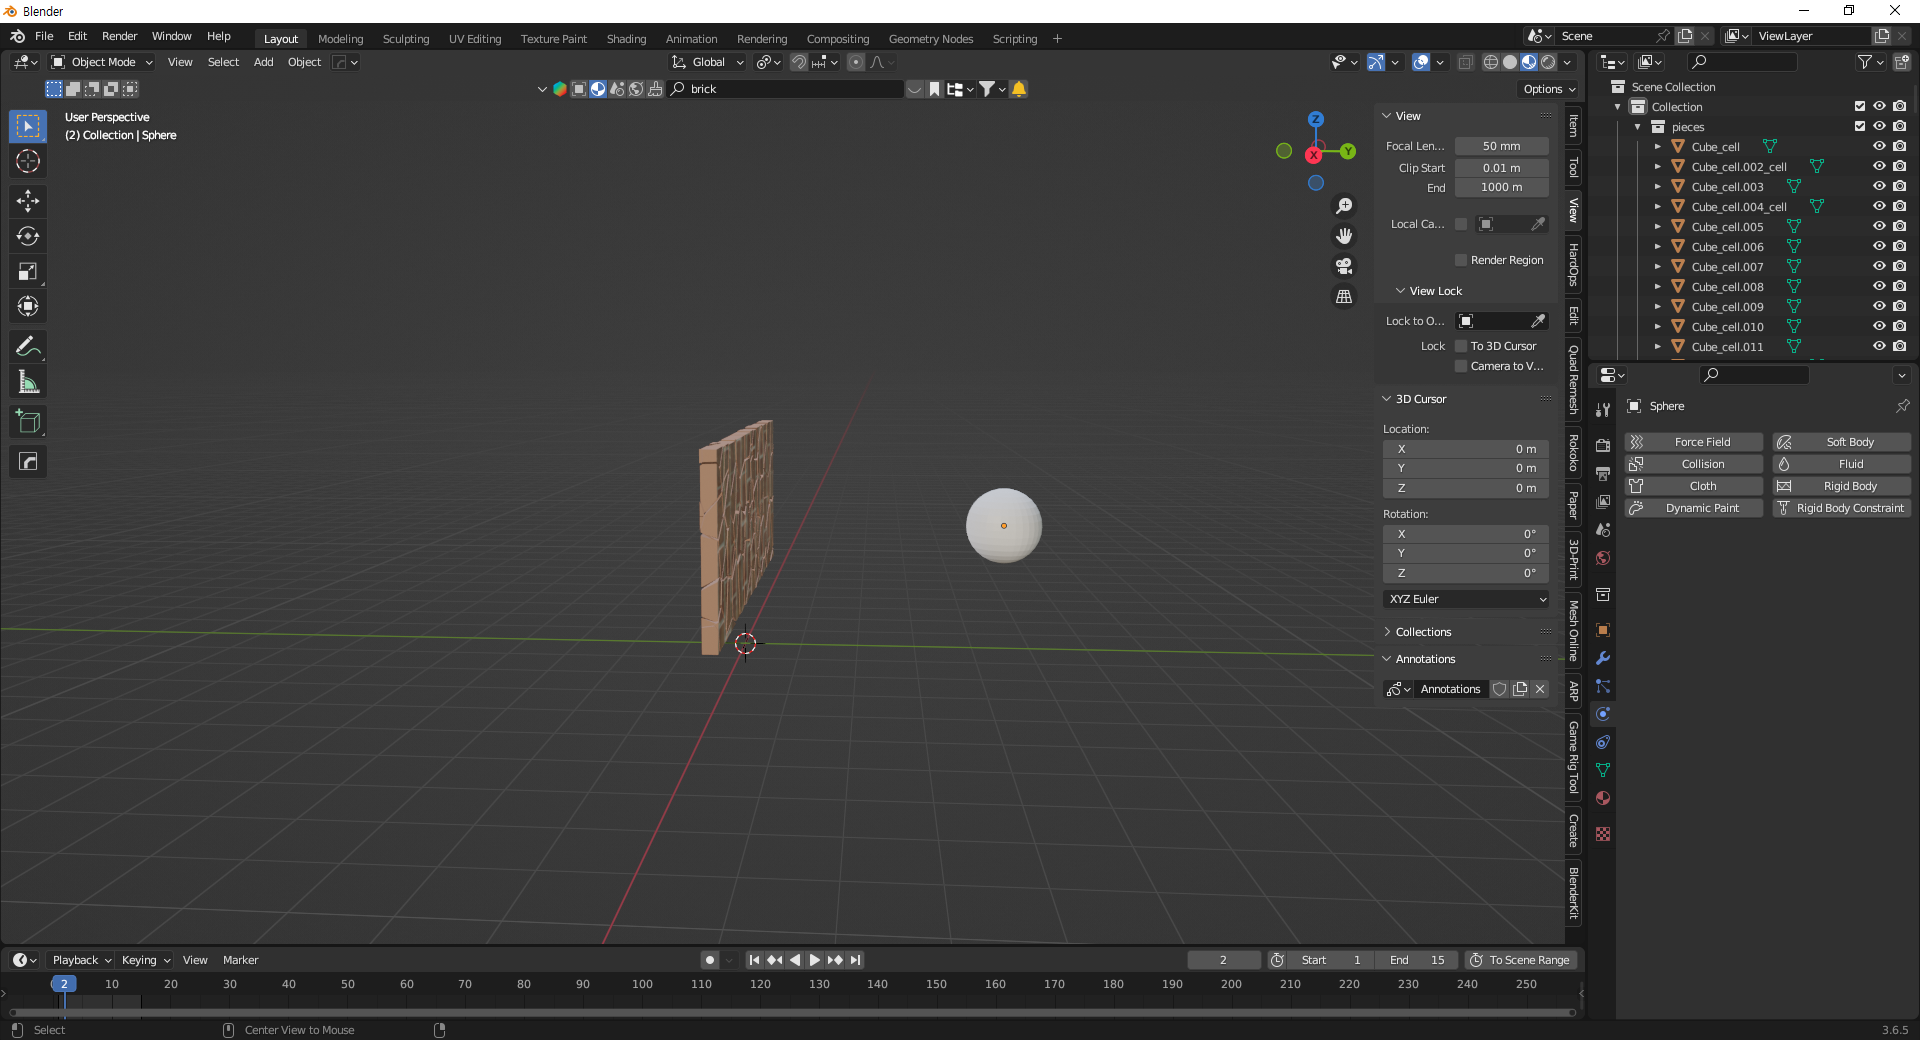Viewport: 1920px width, 1040px height.
Task: Open the Render menu
Action: coord(119,36)
